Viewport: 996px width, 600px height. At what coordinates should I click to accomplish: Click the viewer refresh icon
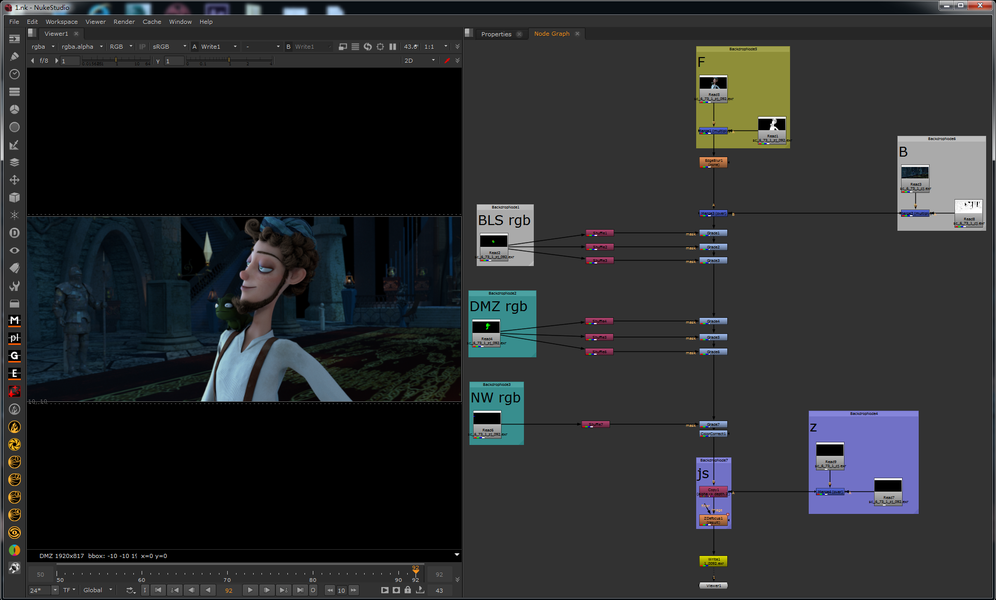click(x=368, y=46)
